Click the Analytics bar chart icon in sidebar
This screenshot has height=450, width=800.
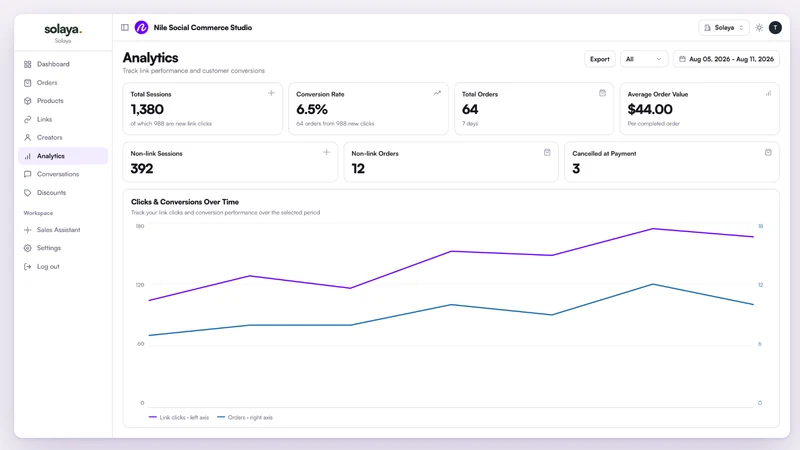click(x=28, y=156)
